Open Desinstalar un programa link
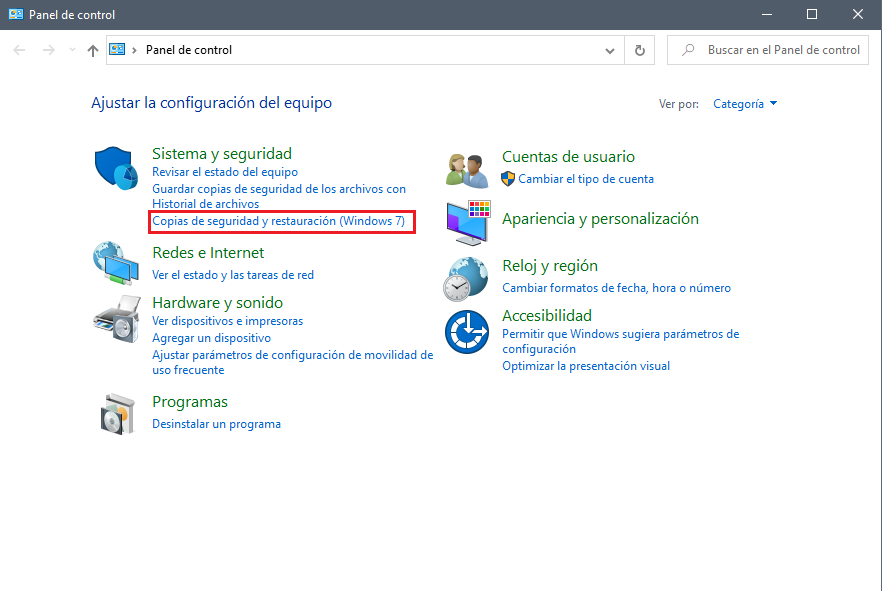Screen dimensions: 882x591 click(x=216, y=424)
